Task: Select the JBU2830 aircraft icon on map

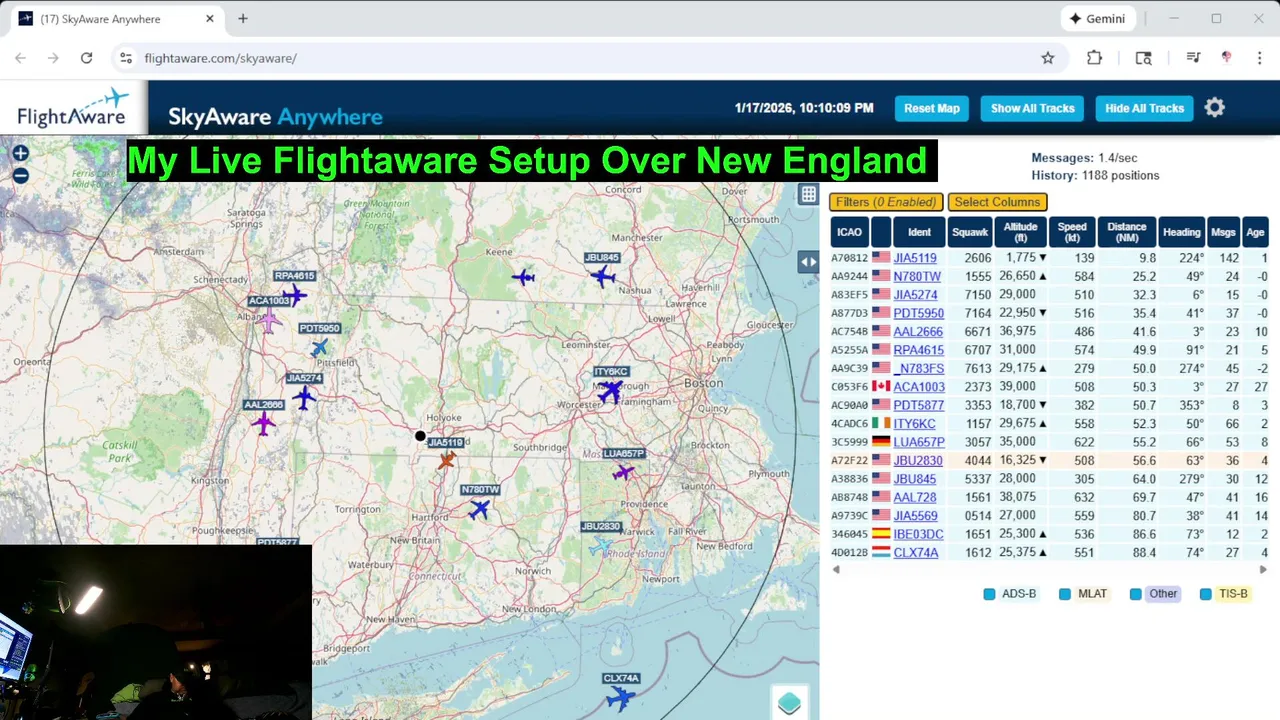Action: click(601, 546)
